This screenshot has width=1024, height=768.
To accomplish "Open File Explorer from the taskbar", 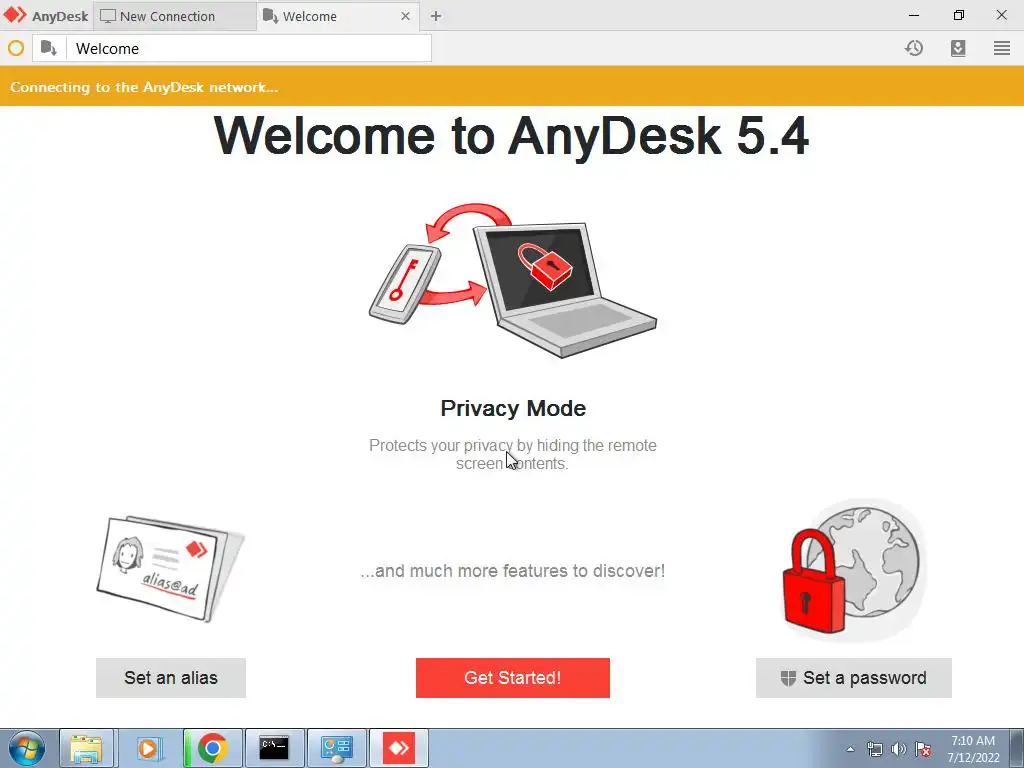I will [x=86, y=748].
